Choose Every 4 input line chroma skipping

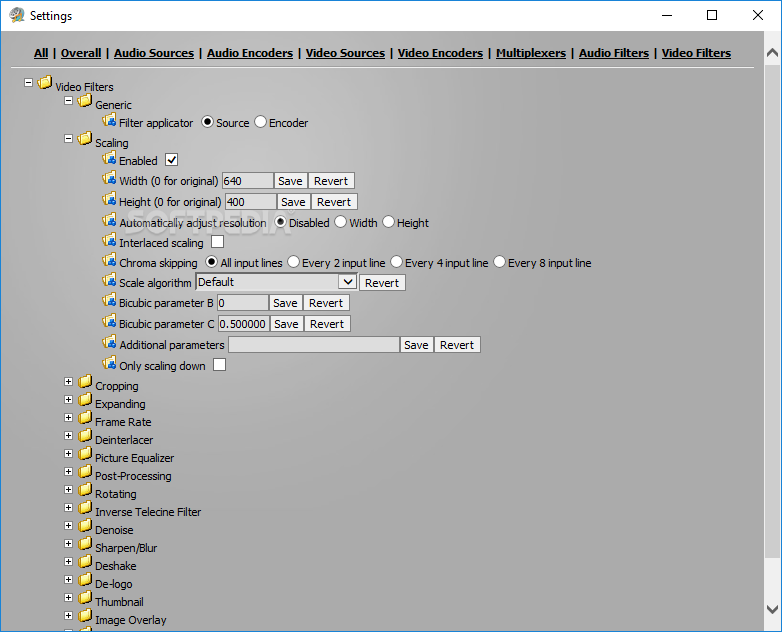396,261
